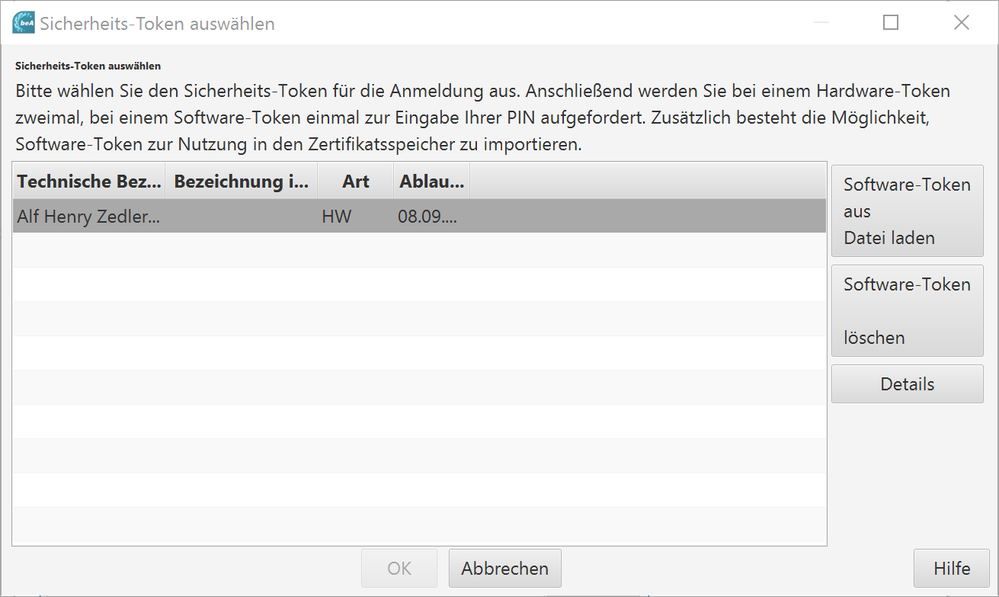Open Hilfe for this dialog
Screen dimensions: 999x597
point(952,568)
